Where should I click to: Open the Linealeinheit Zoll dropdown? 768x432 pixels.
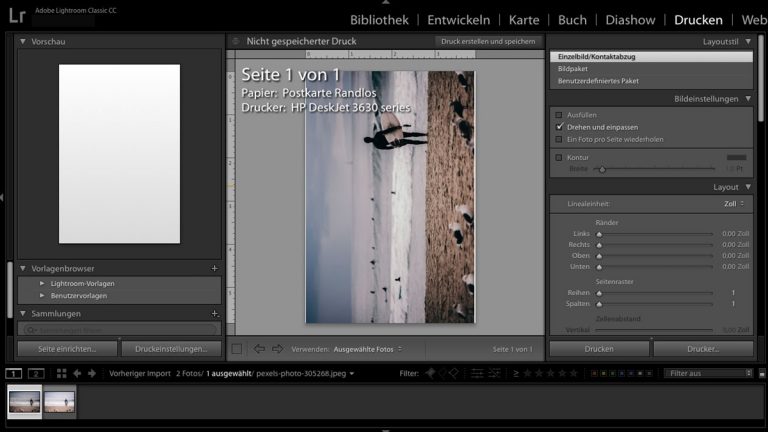[x=732, y=203]
